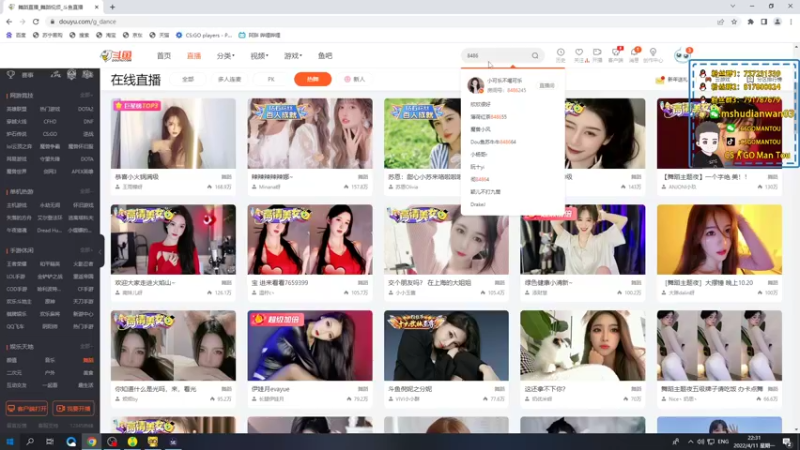800x450 pixels.
Task: Open the 客户端 client download icon
Action: point(616,55)
